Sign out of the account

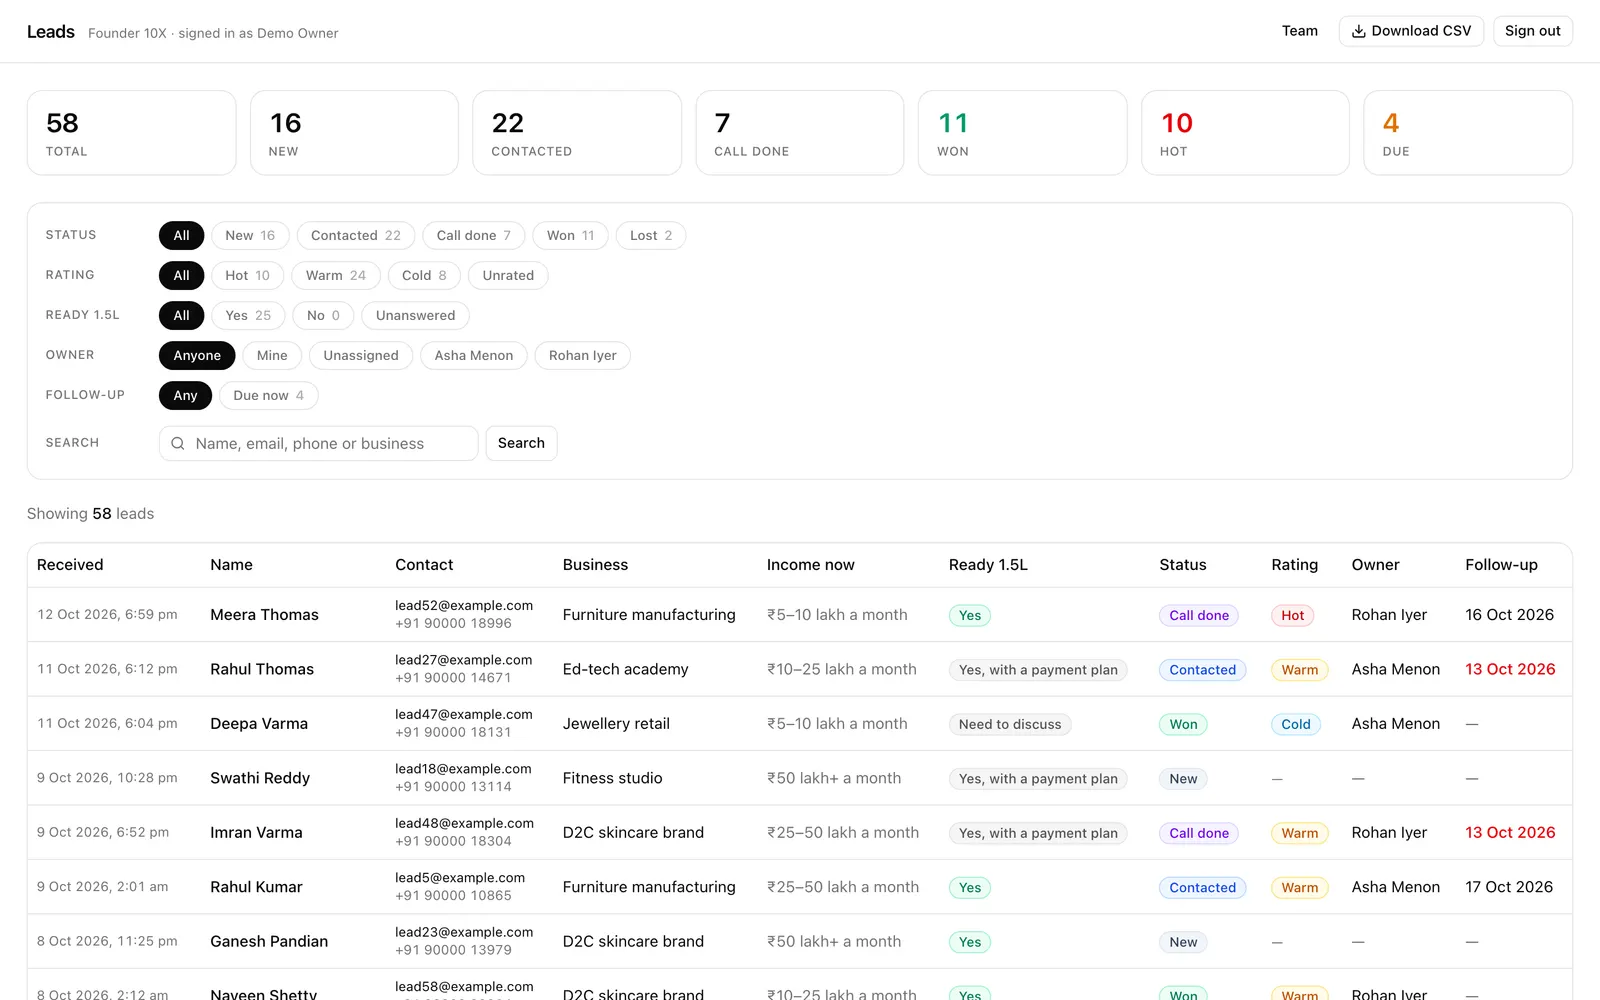(x=1532, y=31)
